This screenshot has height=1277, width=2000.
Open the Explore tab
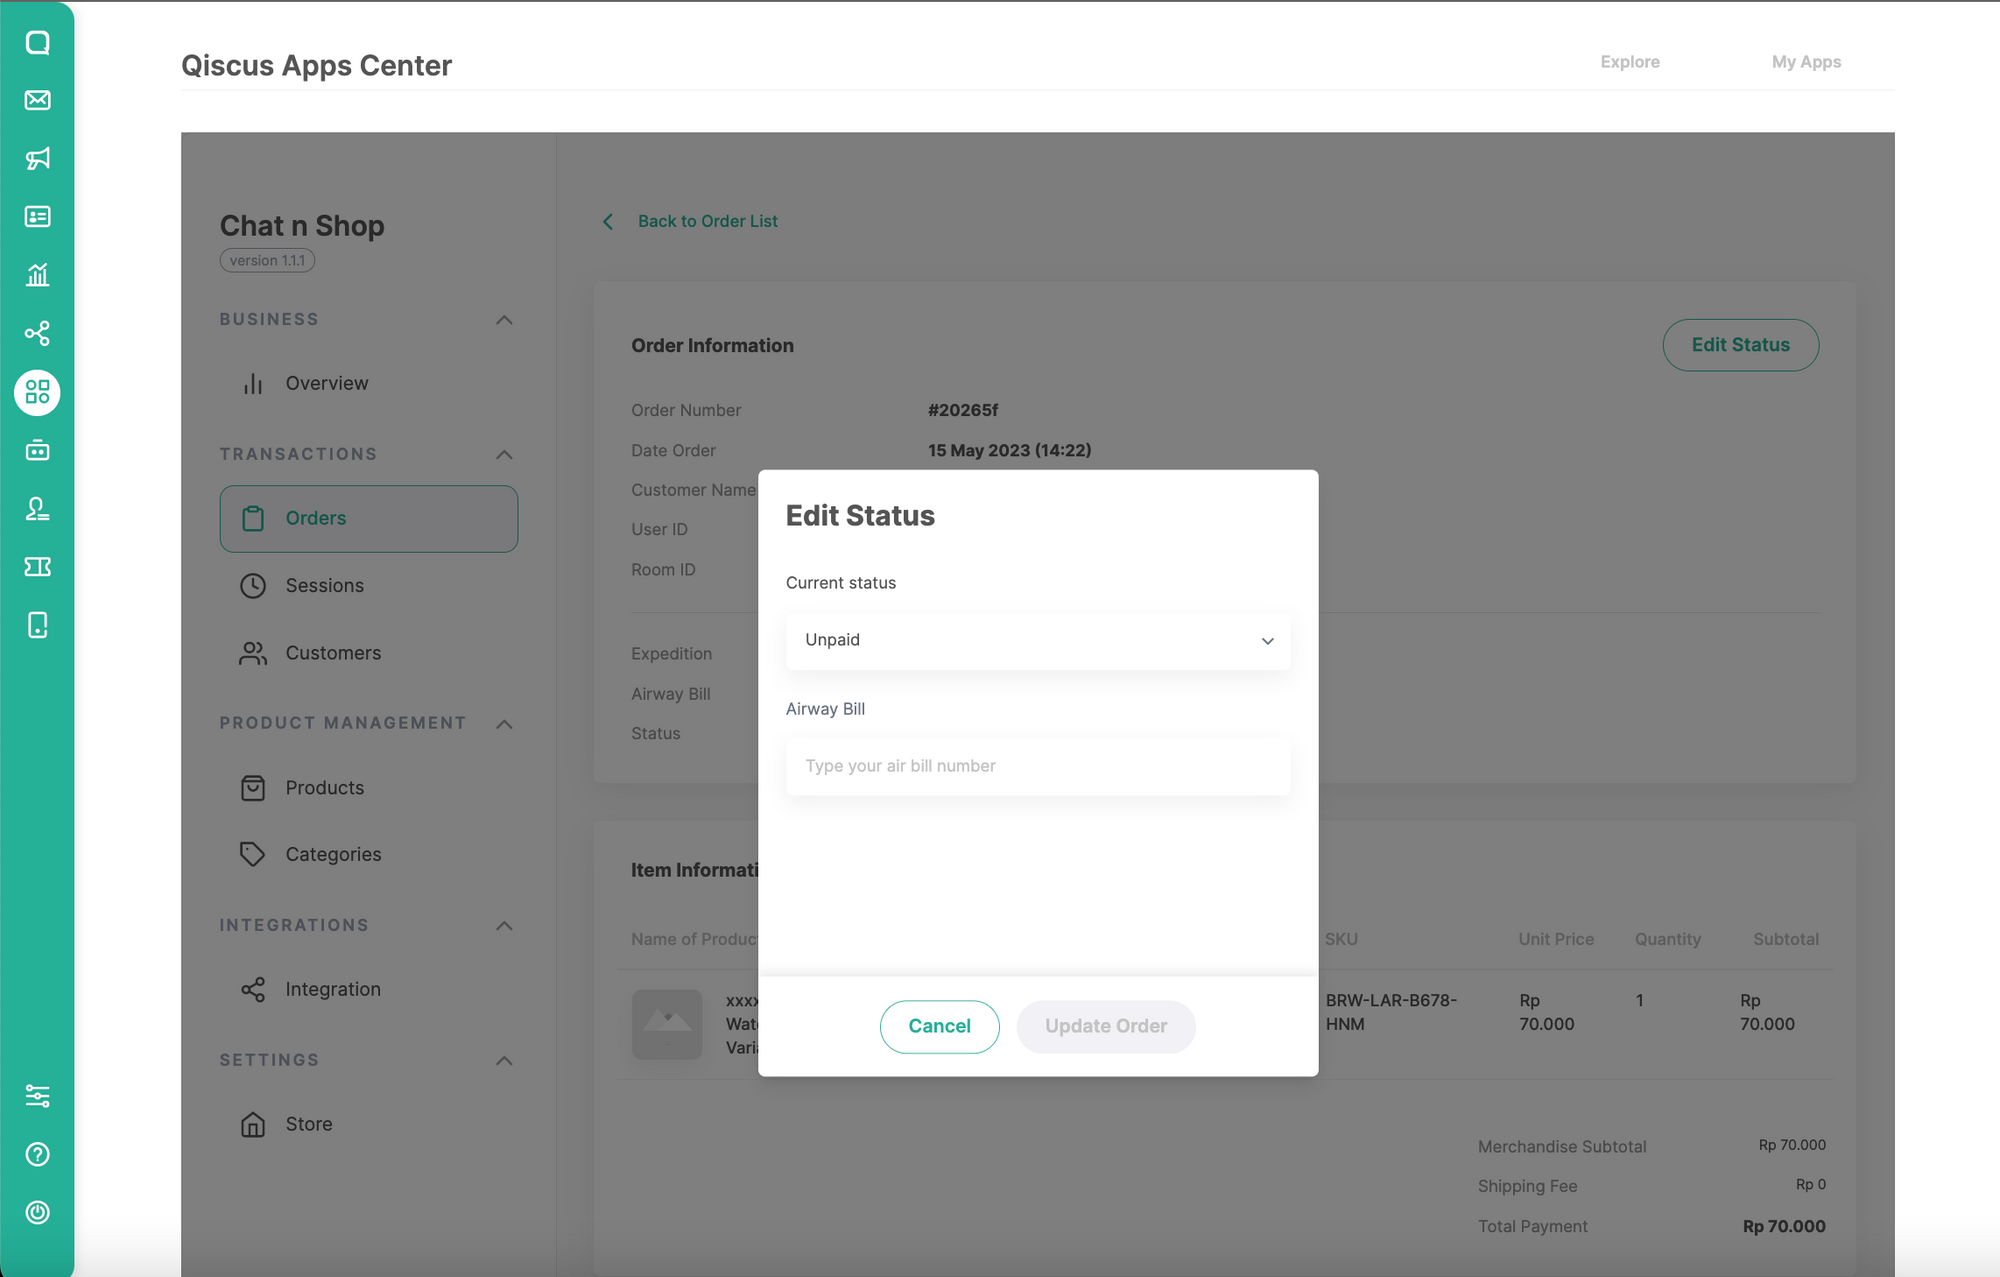click(1629, 62)
